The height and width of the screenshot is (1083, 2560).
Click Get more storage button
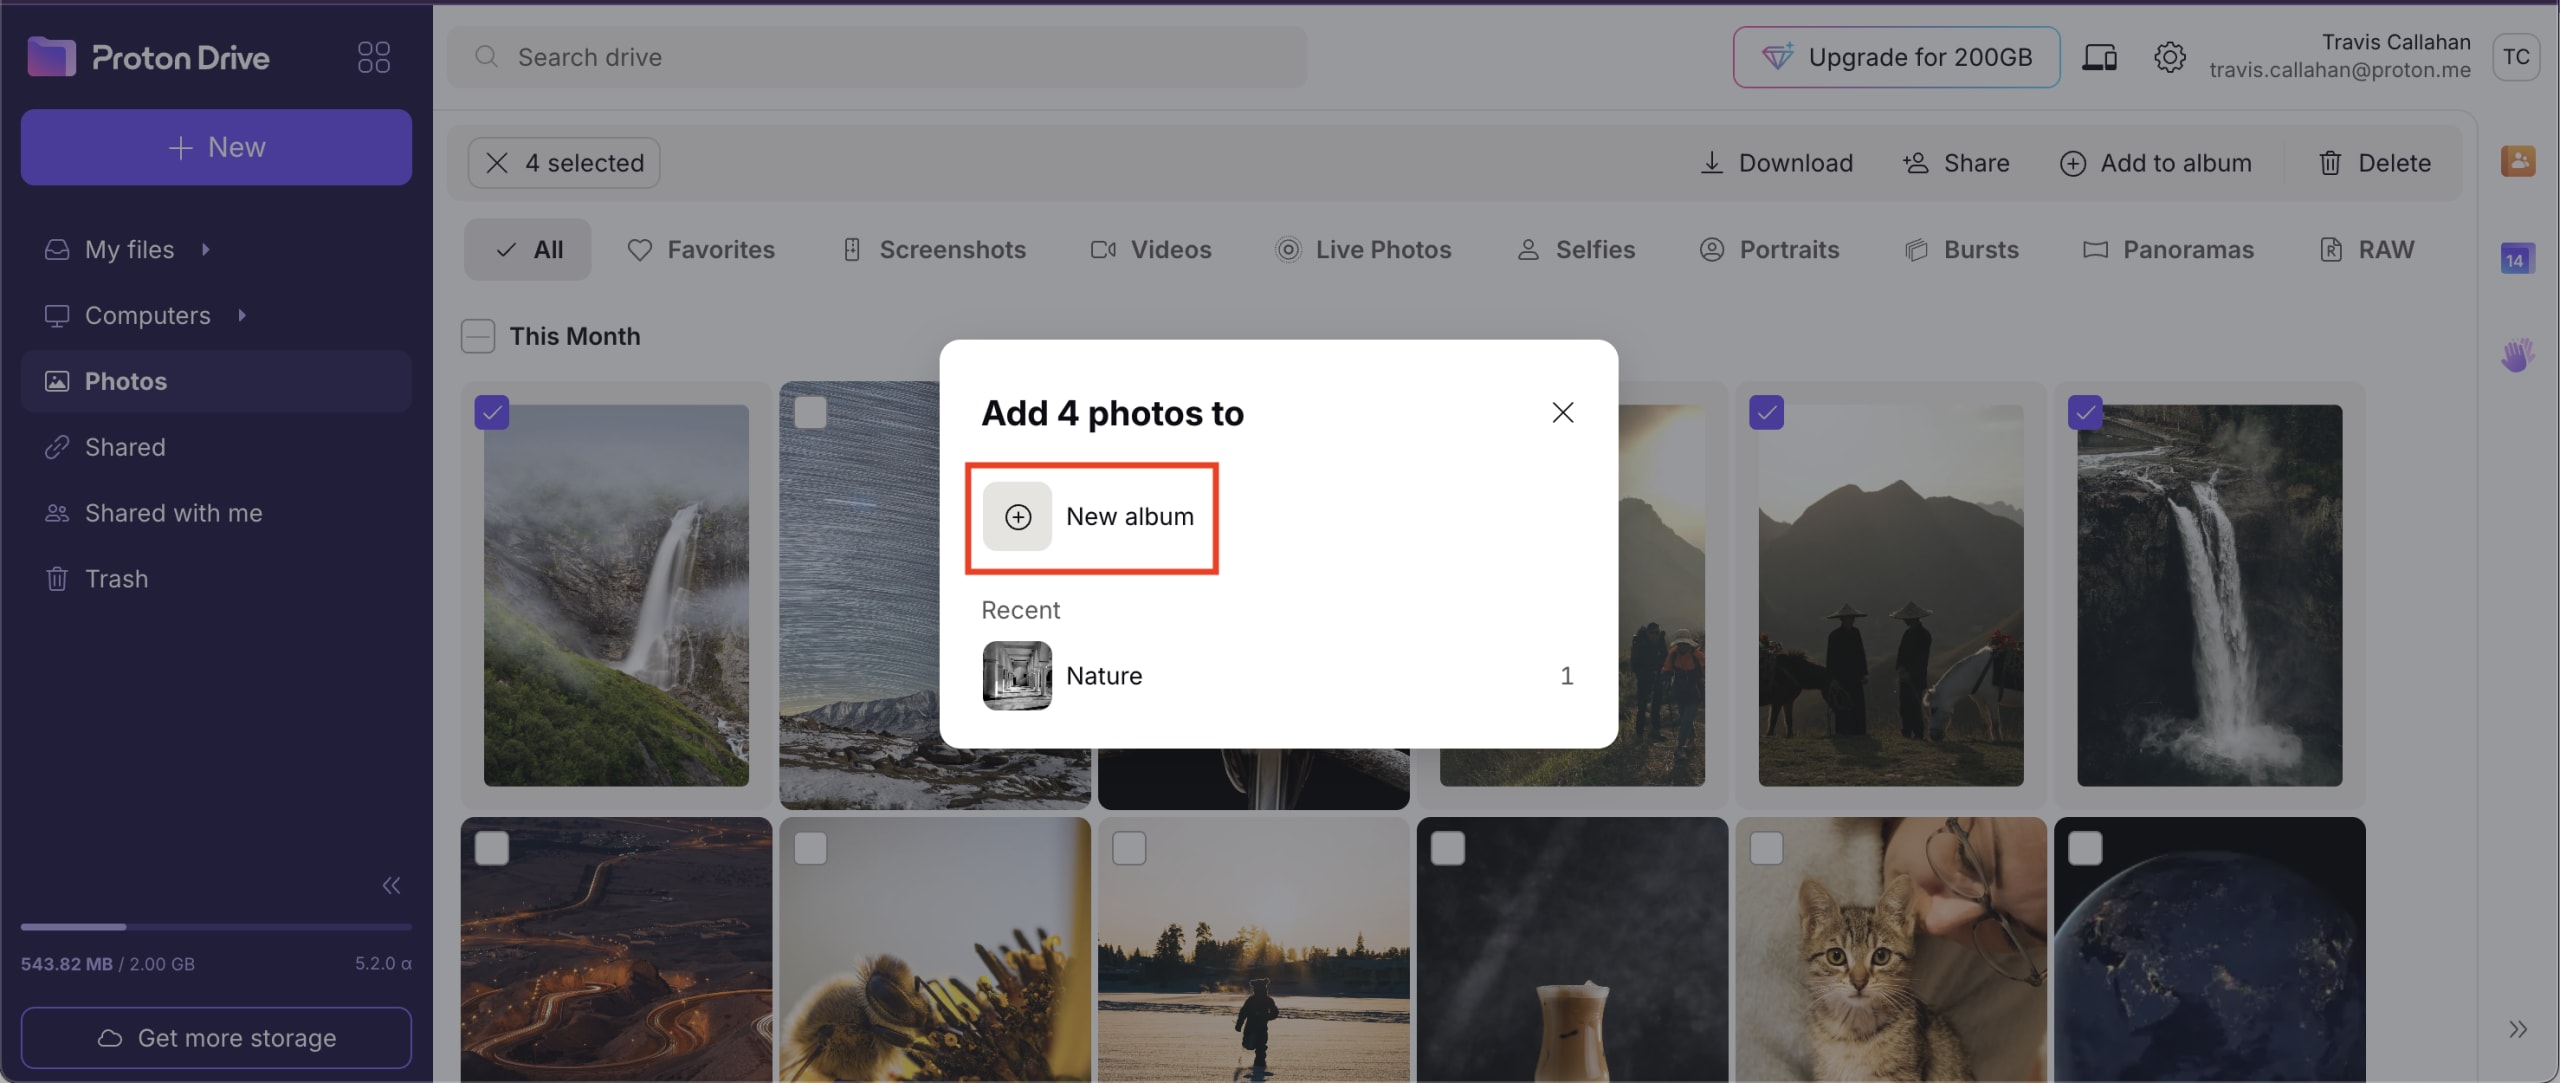point(216,1038)
